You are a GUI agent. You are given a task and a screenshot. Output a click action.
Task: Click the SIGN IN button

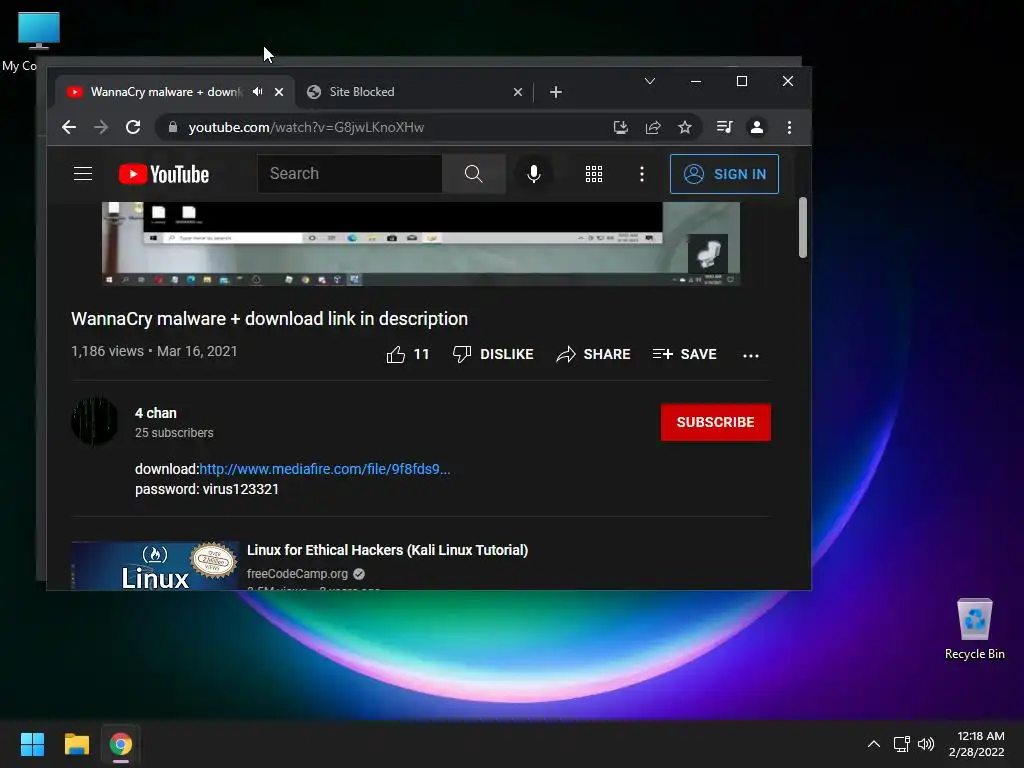point(724,174)
